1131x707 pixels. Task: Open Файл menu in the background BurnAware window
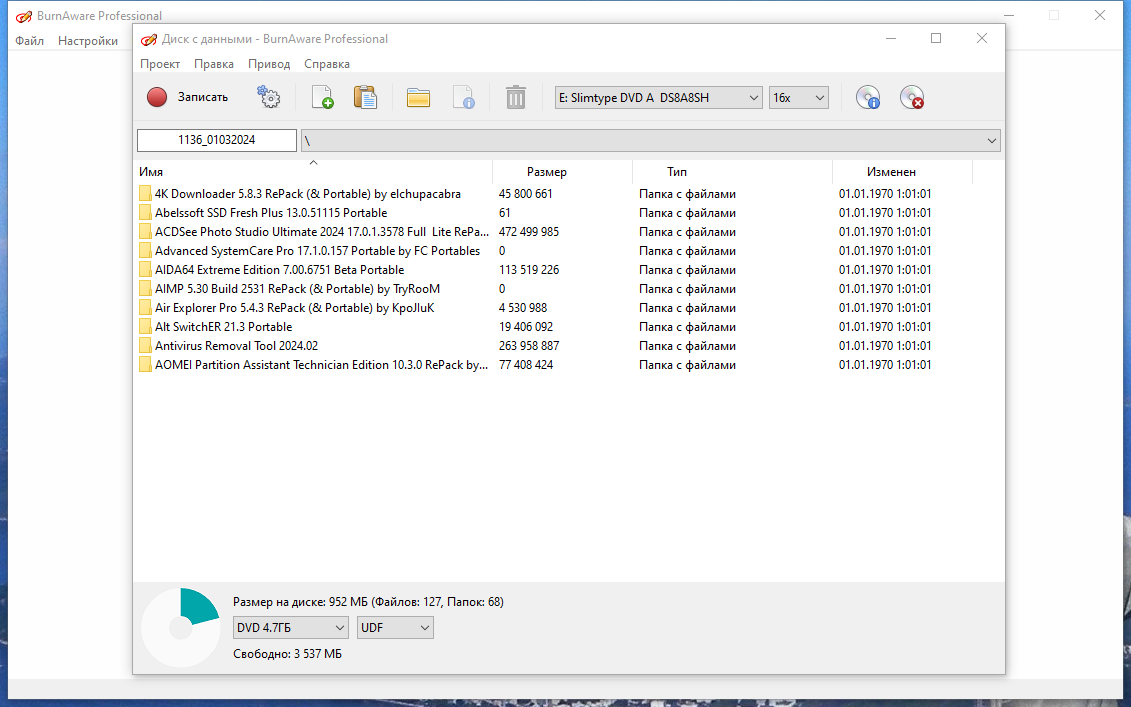[x=30, y=40]
